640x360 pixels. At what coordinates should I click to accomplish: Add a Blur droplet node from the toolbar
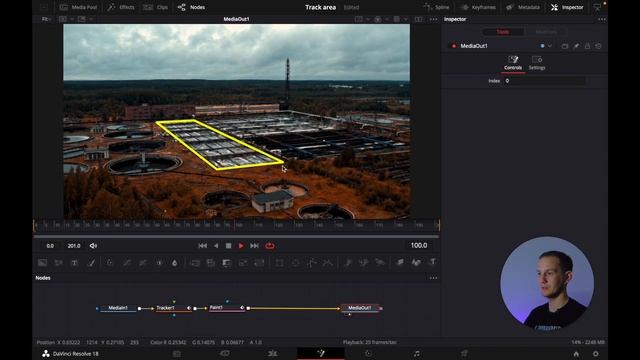(175, 262)
